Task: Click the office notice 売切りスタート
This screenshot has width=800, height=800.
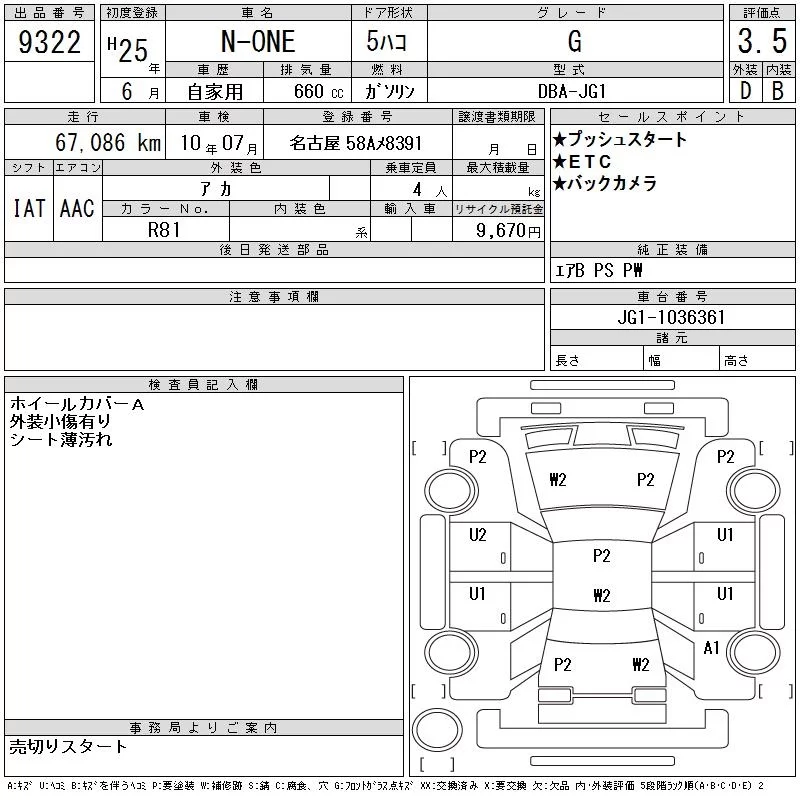Action: pyautogui.click(x=68, y=747)
